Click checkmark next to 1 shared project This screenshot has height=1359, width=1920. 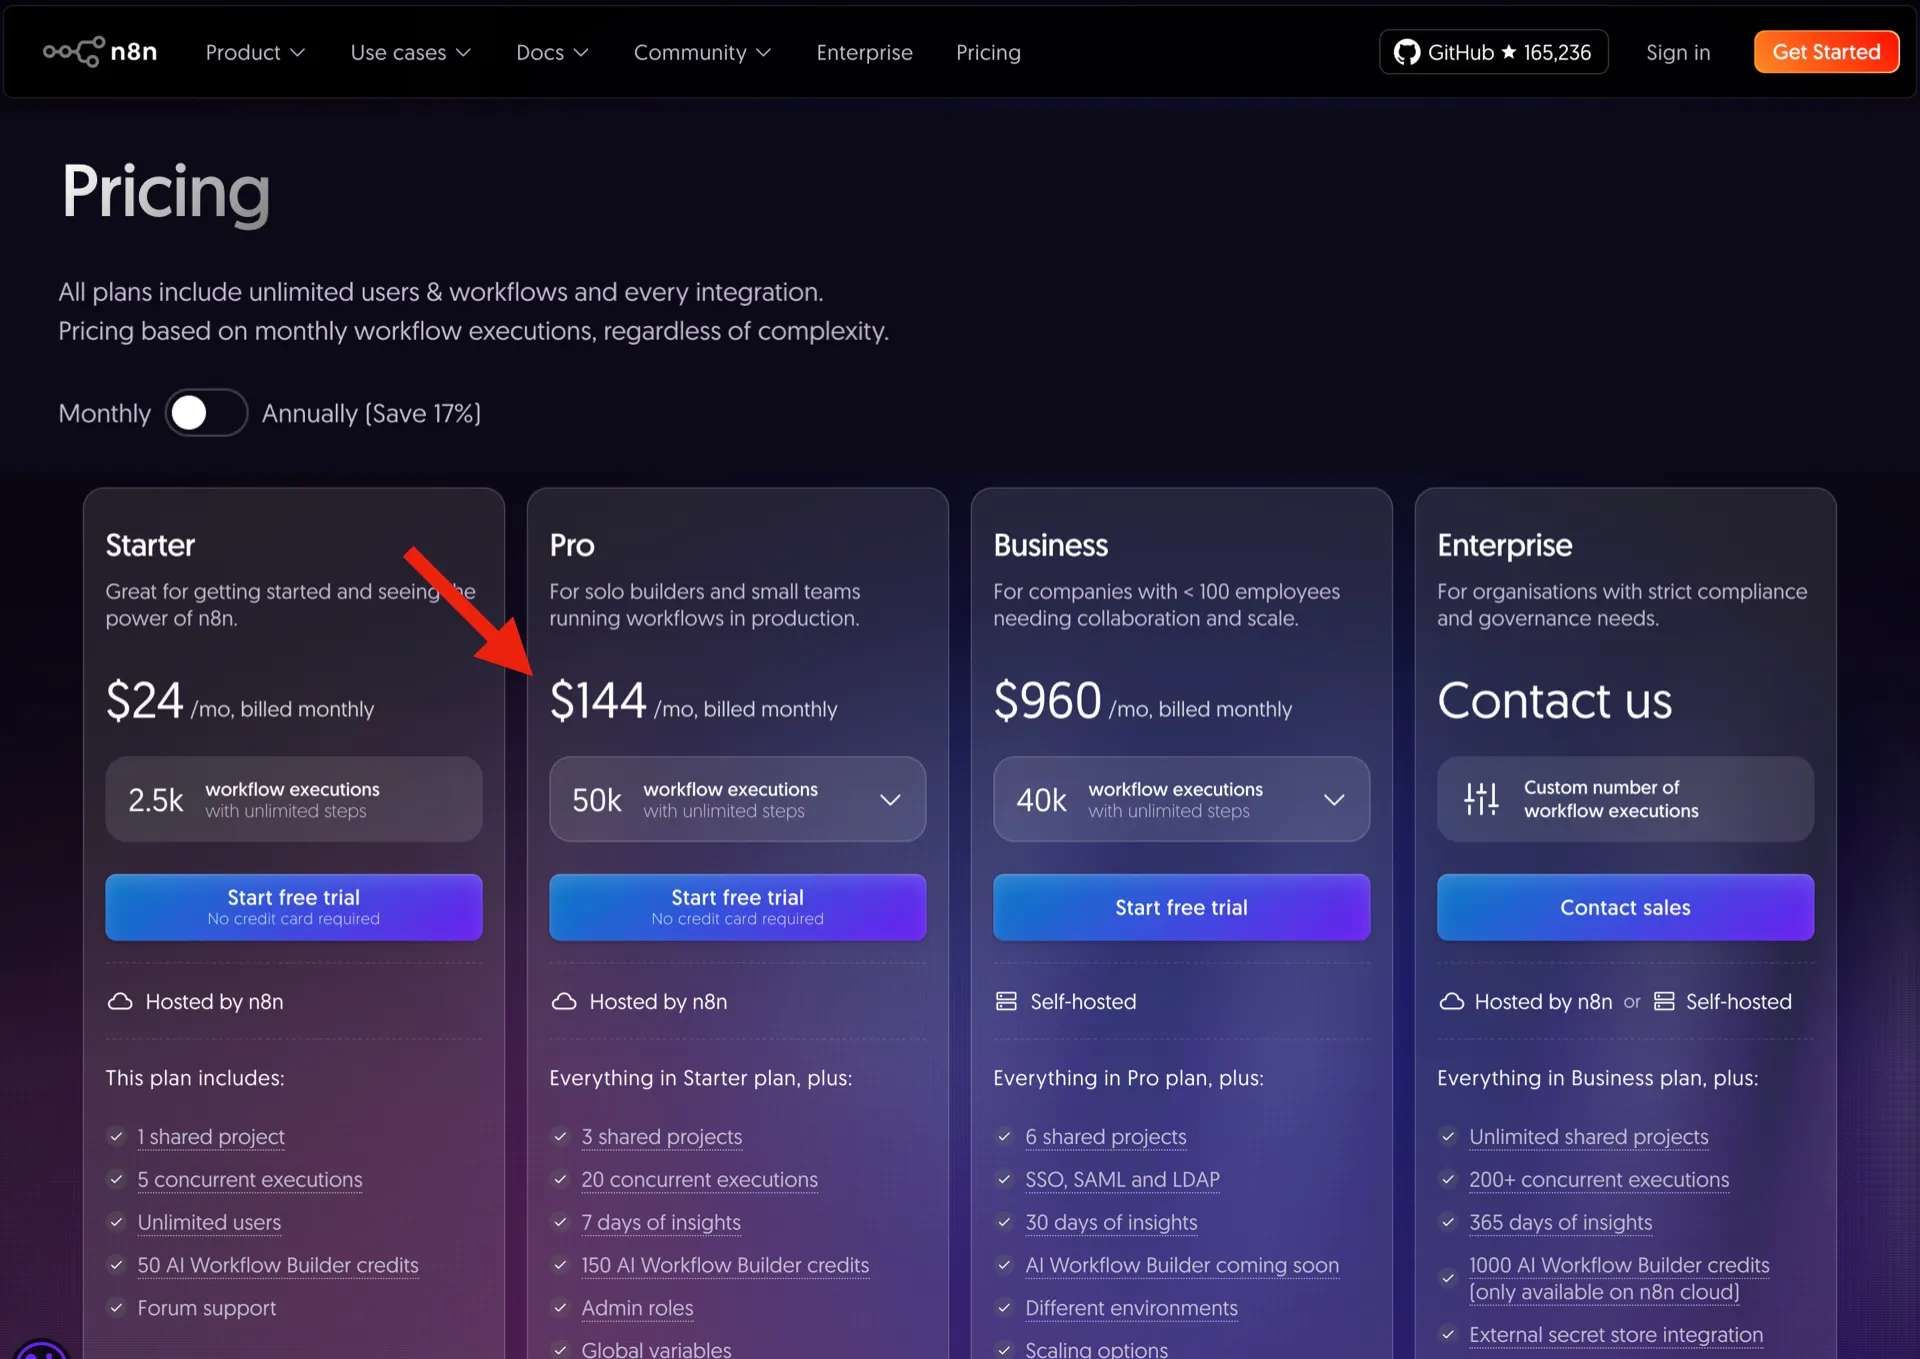click(117, 1137)
